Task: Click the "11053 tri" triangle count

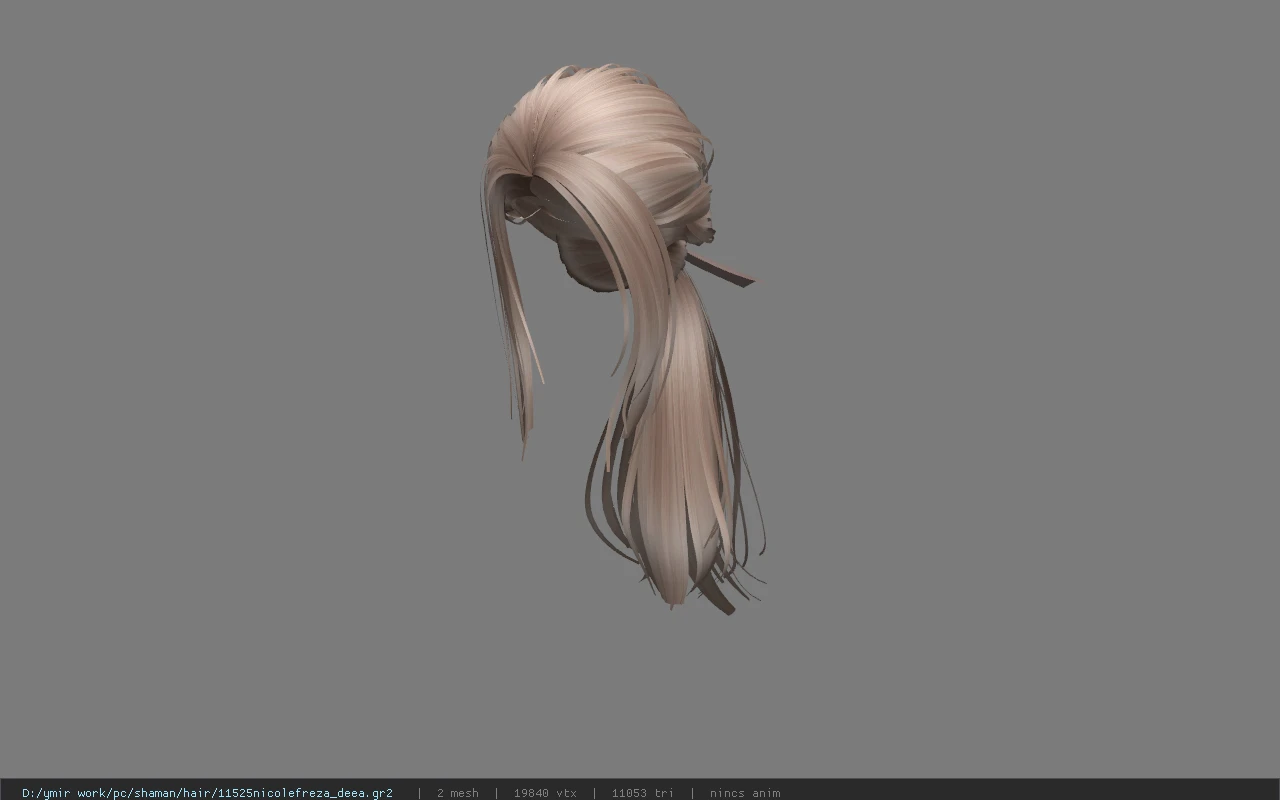Action: (642, 793)
